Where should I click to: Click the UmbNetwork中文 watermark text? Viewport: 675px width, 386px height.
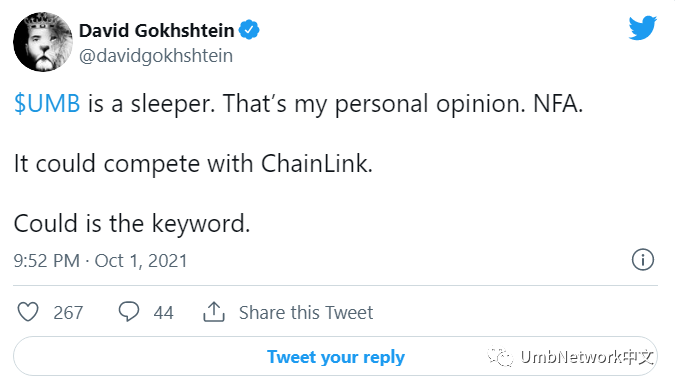[x=587, y=357]
